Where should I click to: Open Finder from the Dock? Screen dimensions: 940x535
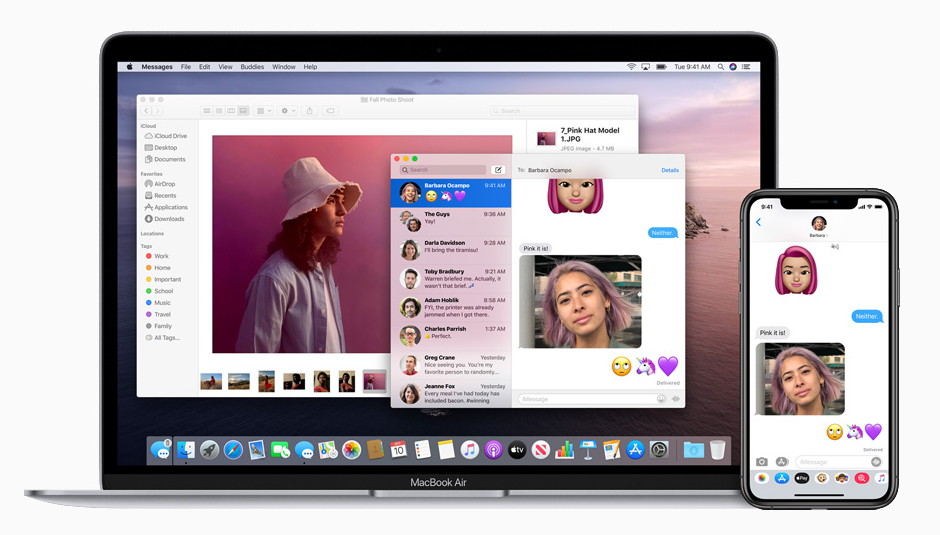(x=186, y=449)
